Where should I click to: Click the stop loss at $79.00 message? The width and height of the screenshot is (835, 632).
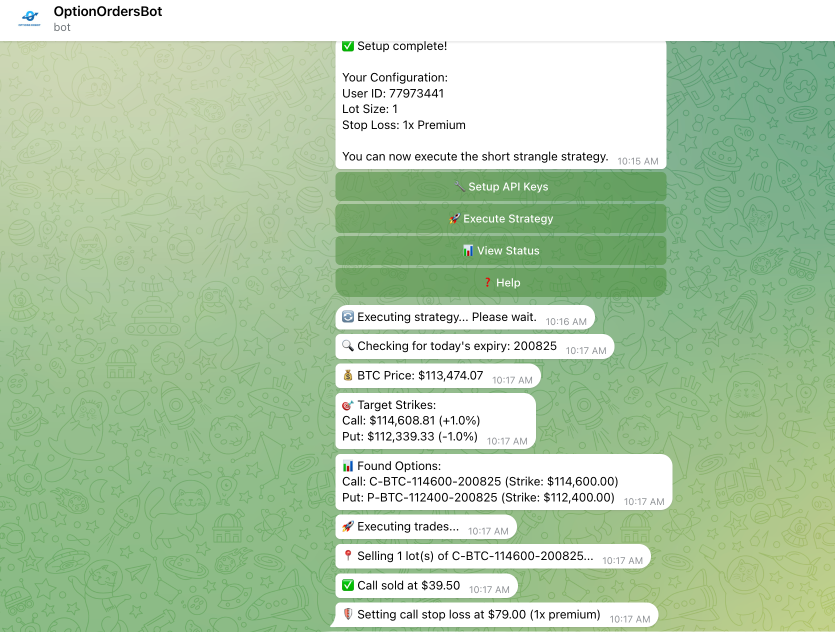[494, 615]
